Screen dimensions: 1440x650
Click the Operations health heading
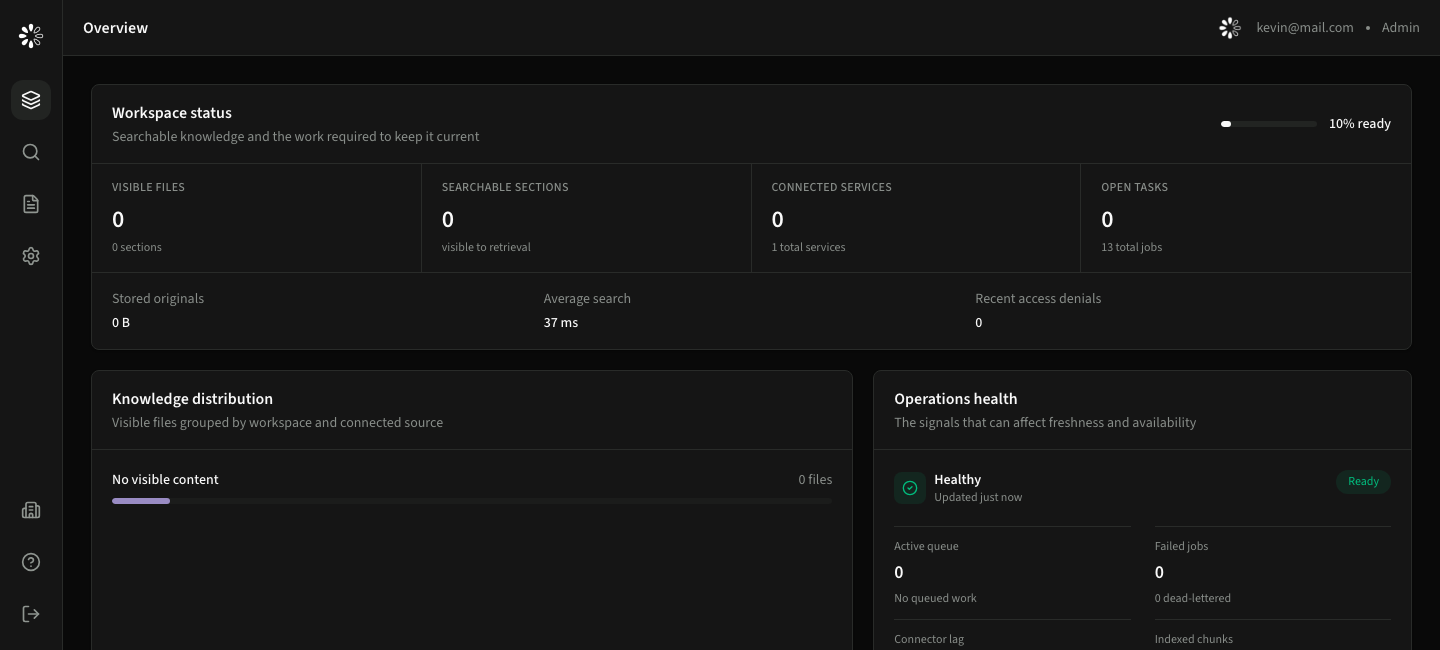point(955,399)
